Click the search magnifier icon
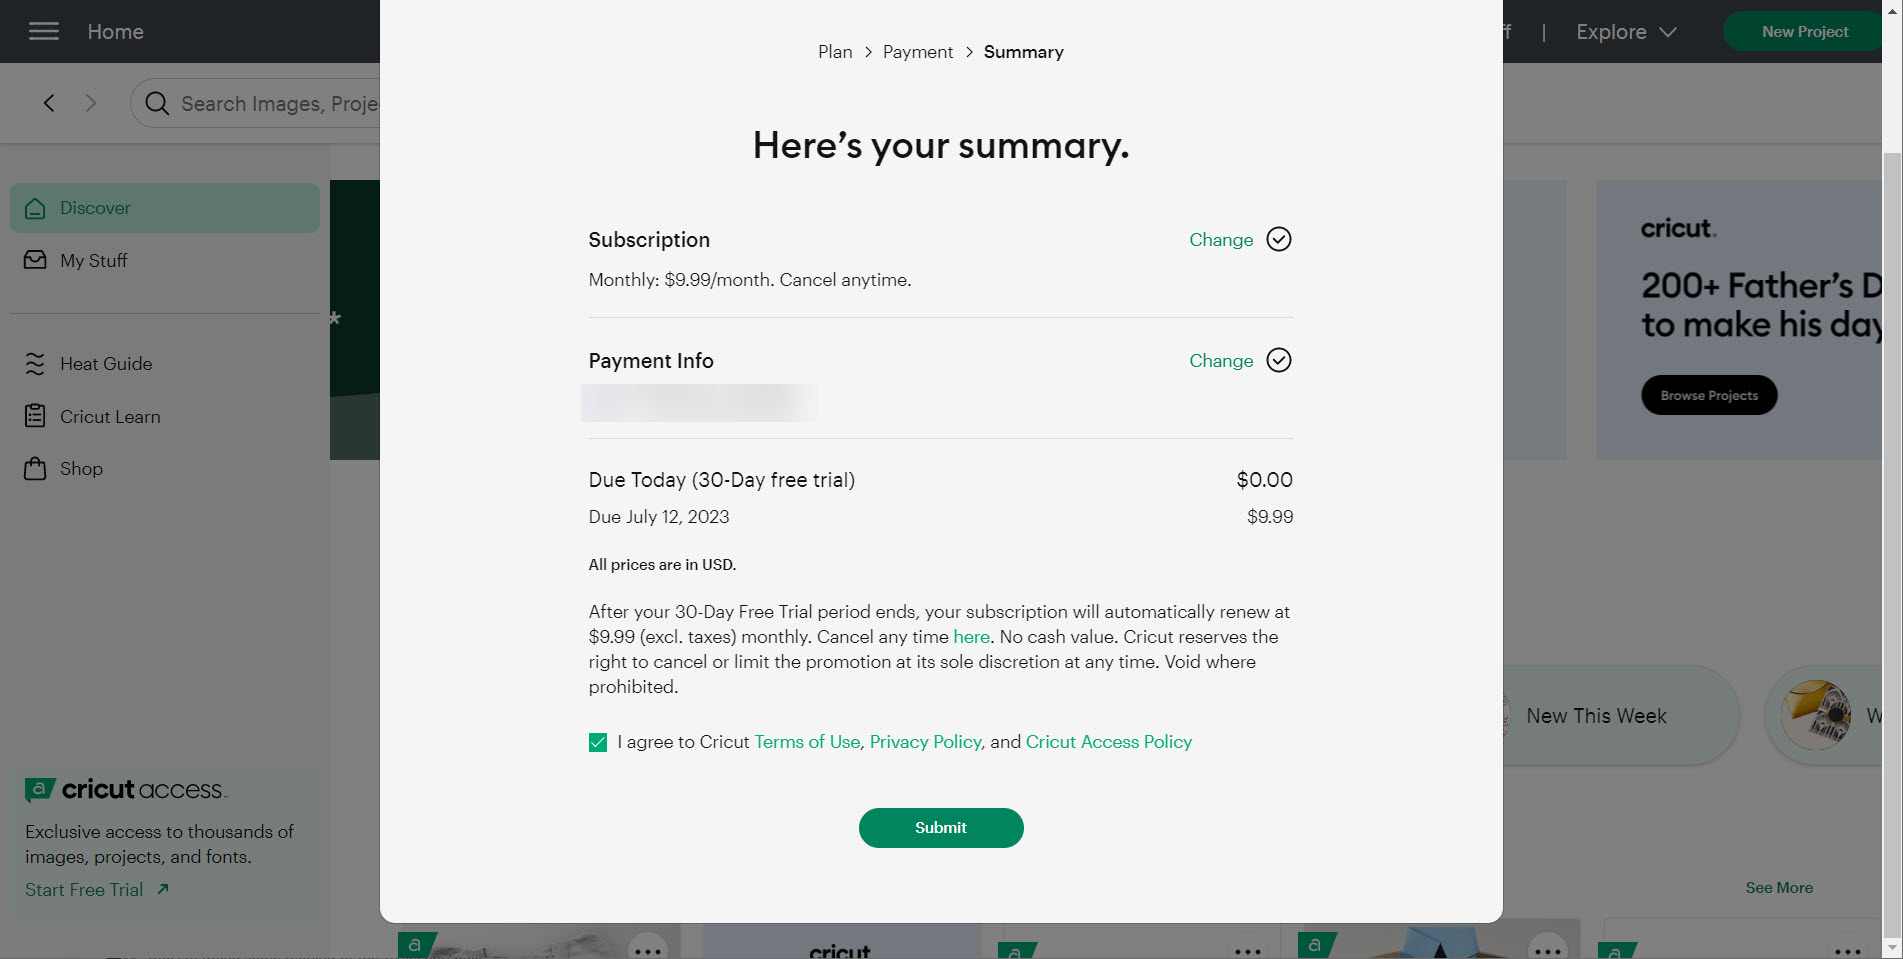The width and height of the screenshot is (1903, 959). click(157, 103)
